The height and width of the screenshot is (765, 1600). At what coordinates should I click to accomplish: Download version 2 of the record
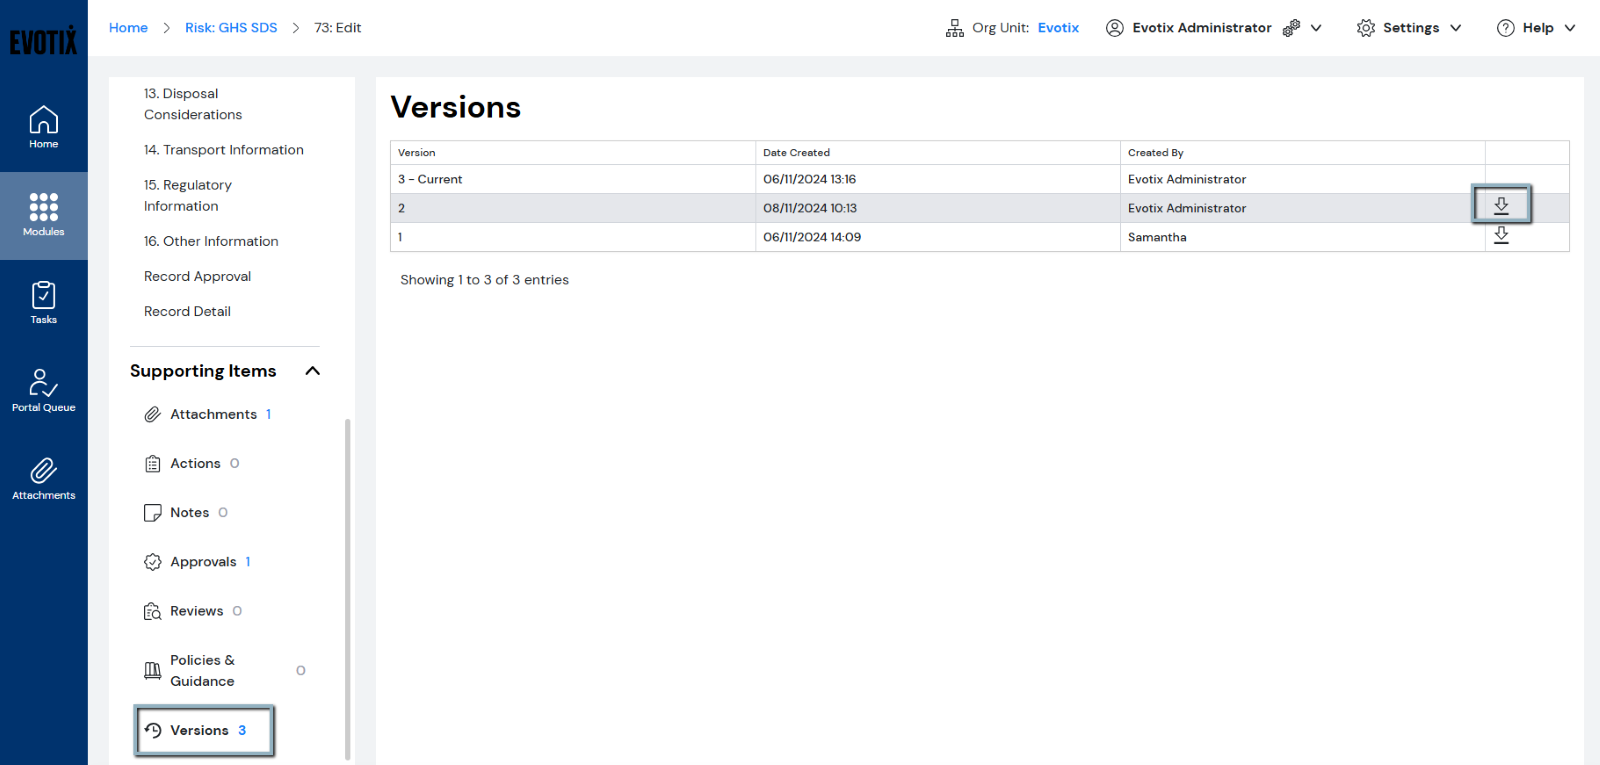1501,205
